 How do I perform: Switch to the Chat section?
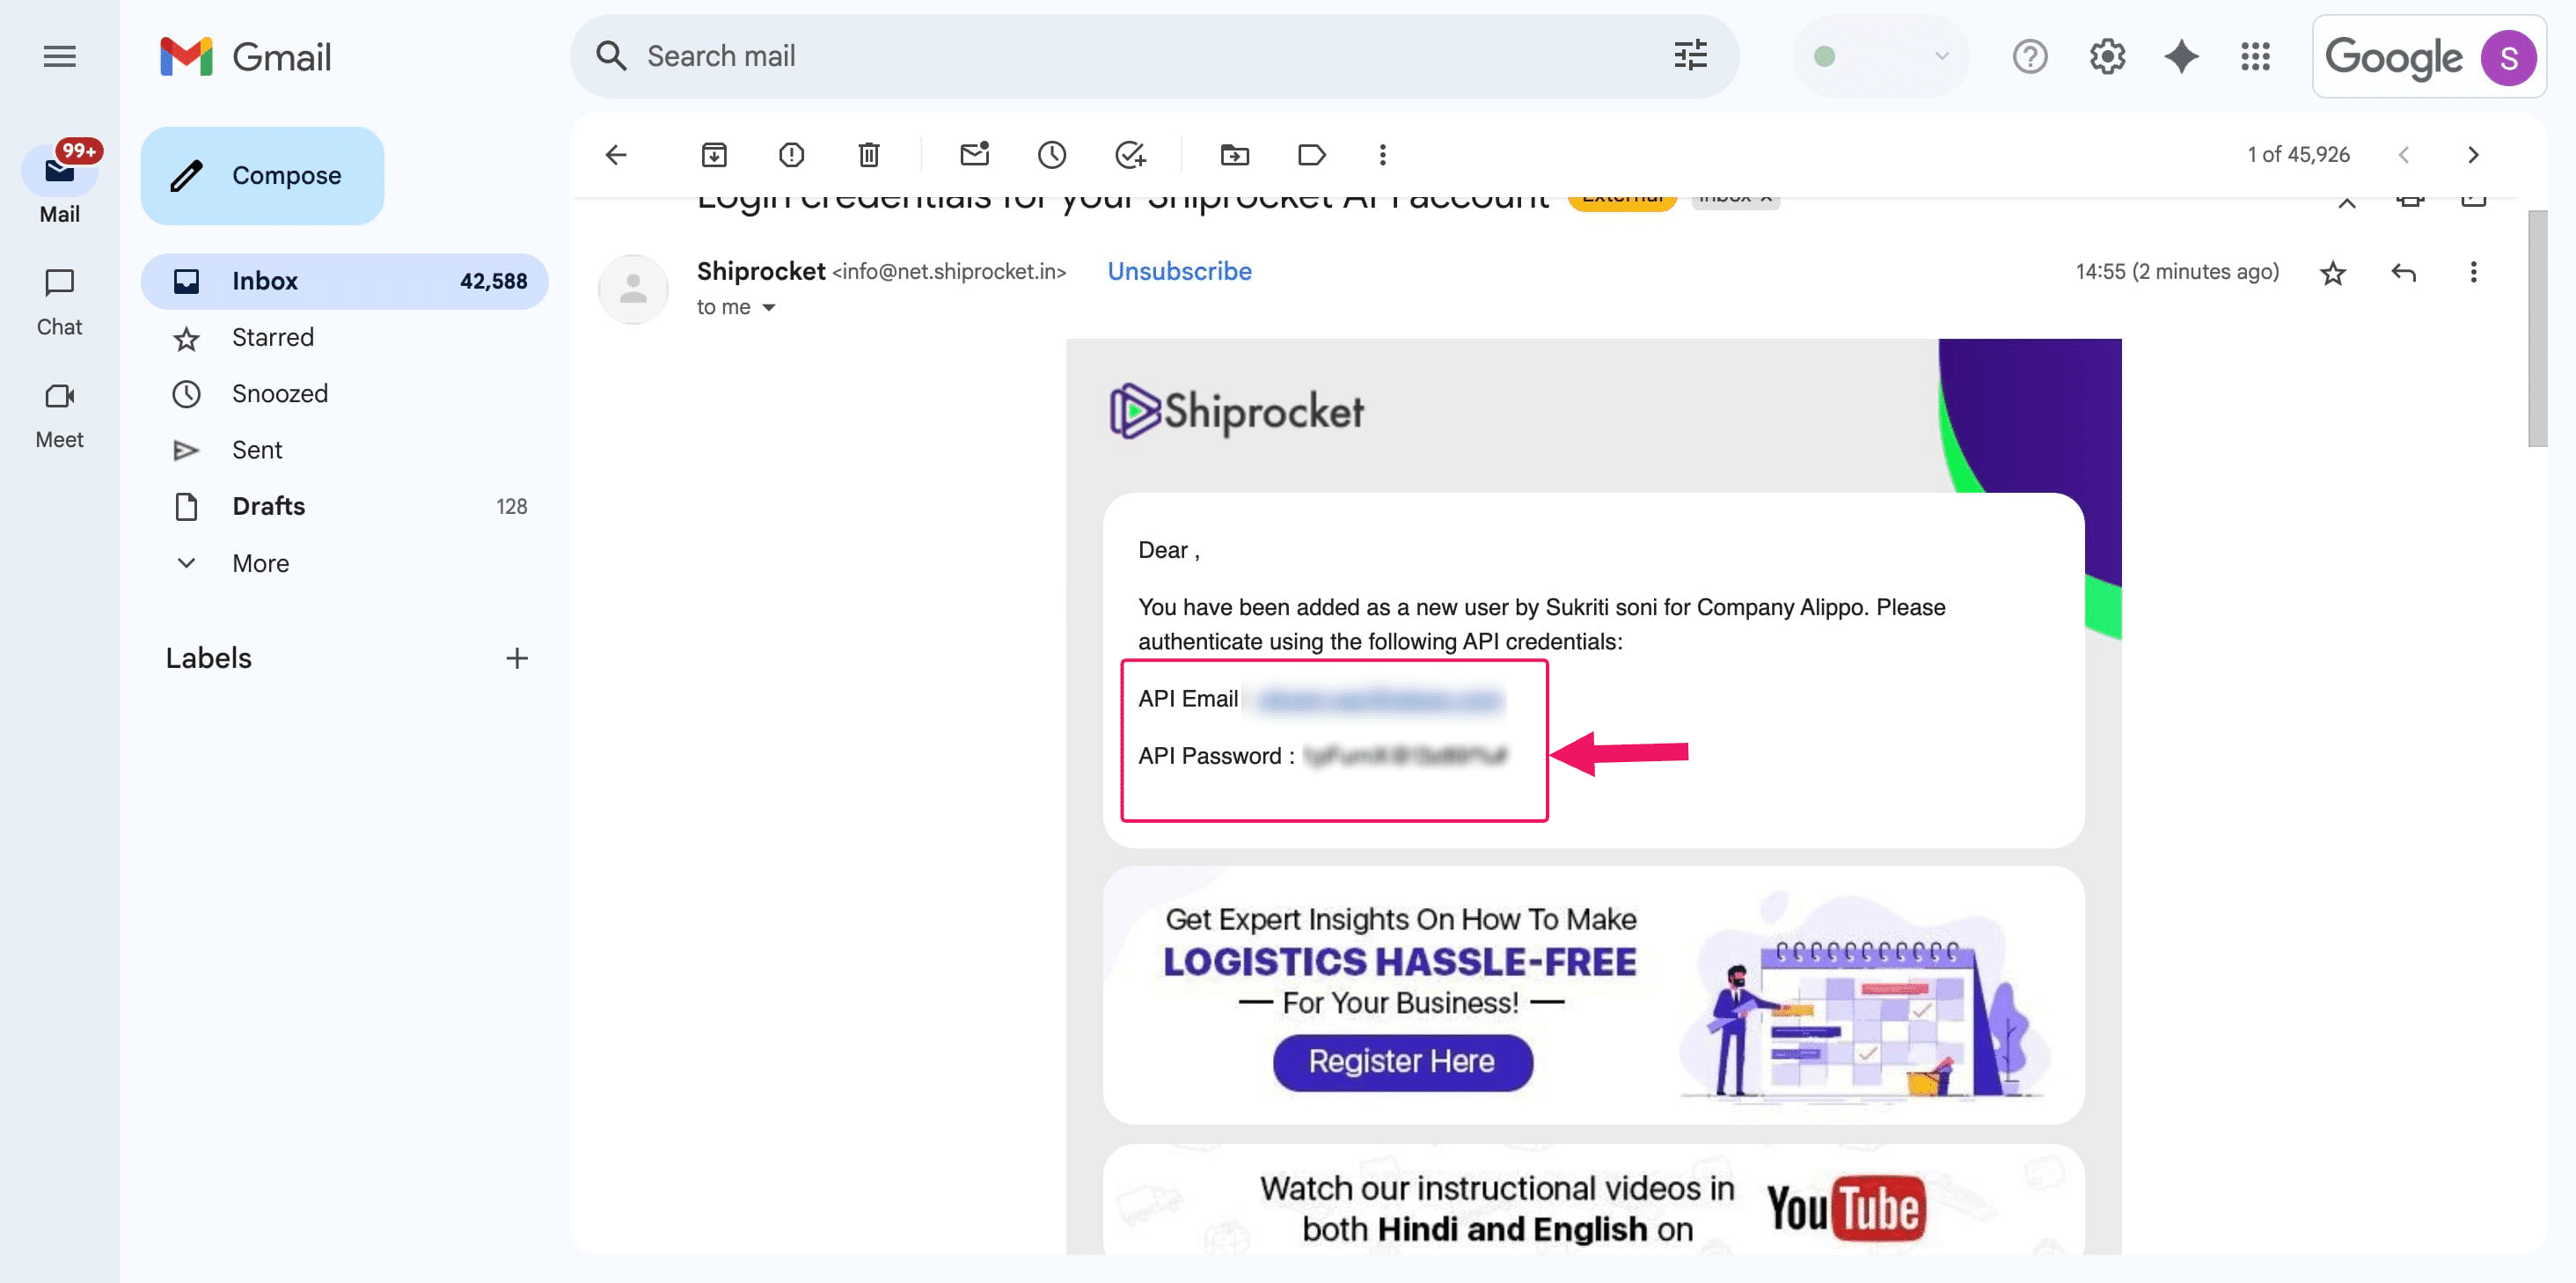point(59,300)
